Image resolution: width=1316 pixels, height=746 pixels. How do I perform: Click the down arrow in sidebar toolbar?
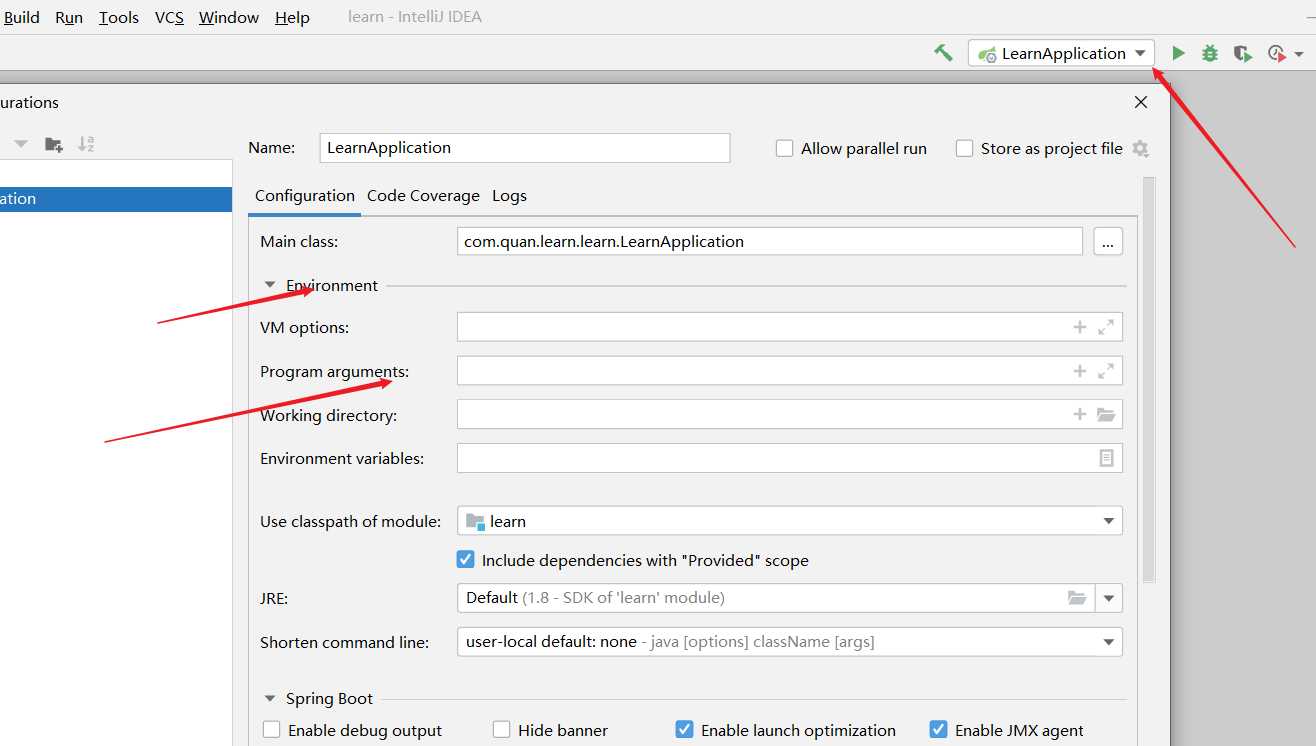click(x=21, y=144)
